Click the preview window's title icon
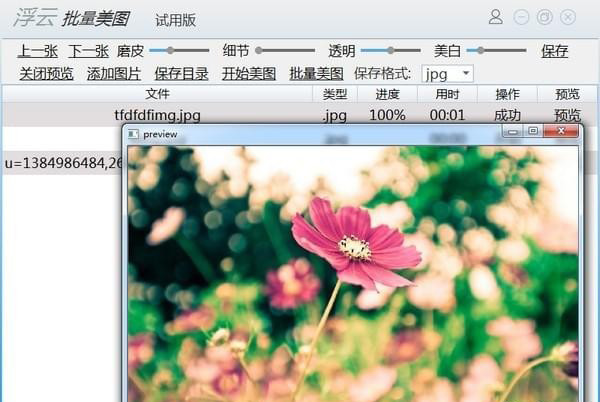Image resolution: width=600 pixels, height=402 pixels. point(133,134)
